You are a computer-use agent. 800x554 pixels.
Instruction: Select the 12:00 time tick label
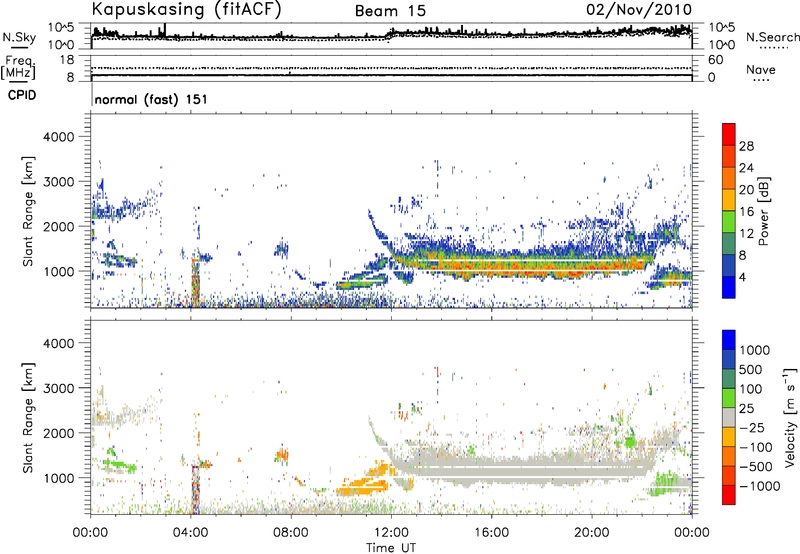pos(391,533)
